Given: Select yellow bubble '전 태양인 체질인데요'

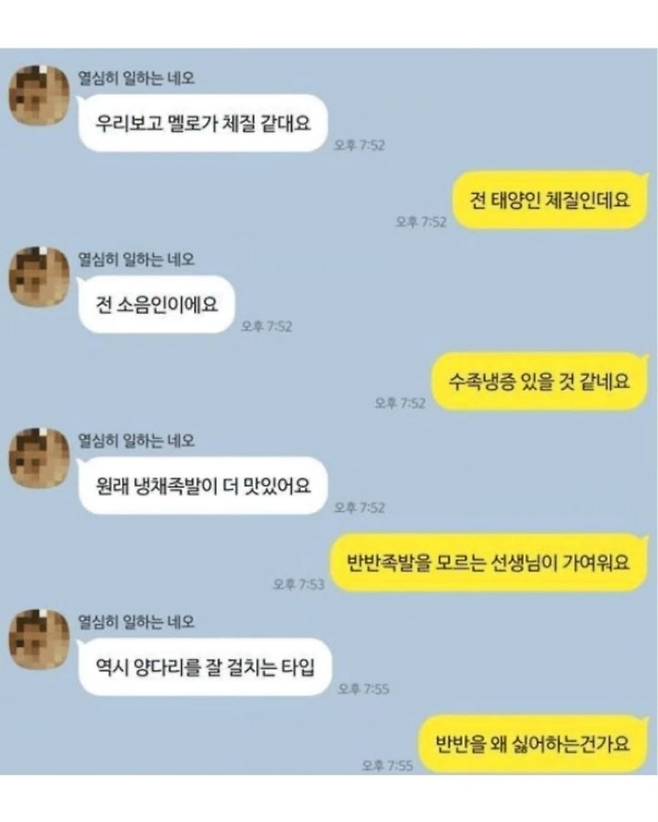Looking at the screenshot, I should click(x=549, y=200).
